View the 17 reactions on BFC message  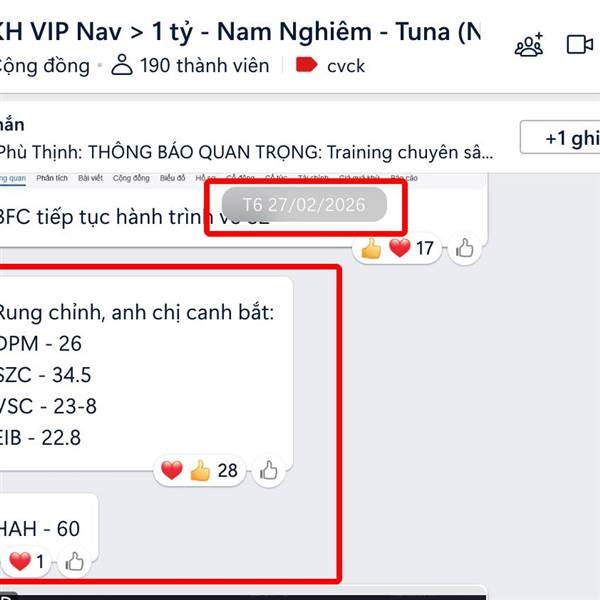pyautogui.click(x=397, y=248)
